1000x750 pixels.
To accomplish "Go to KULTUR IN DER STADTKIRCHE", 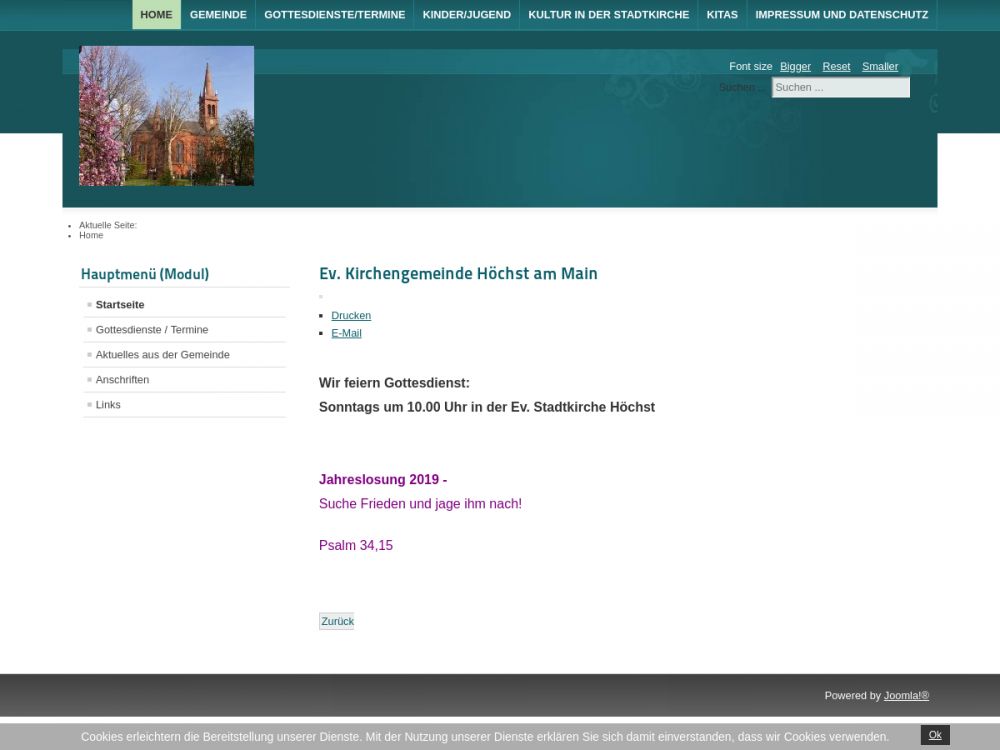I will [608, 15].
